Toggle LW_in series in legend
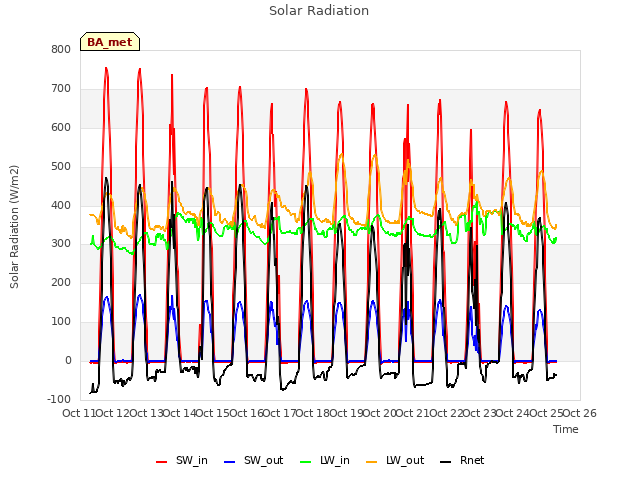 (325, 460)
